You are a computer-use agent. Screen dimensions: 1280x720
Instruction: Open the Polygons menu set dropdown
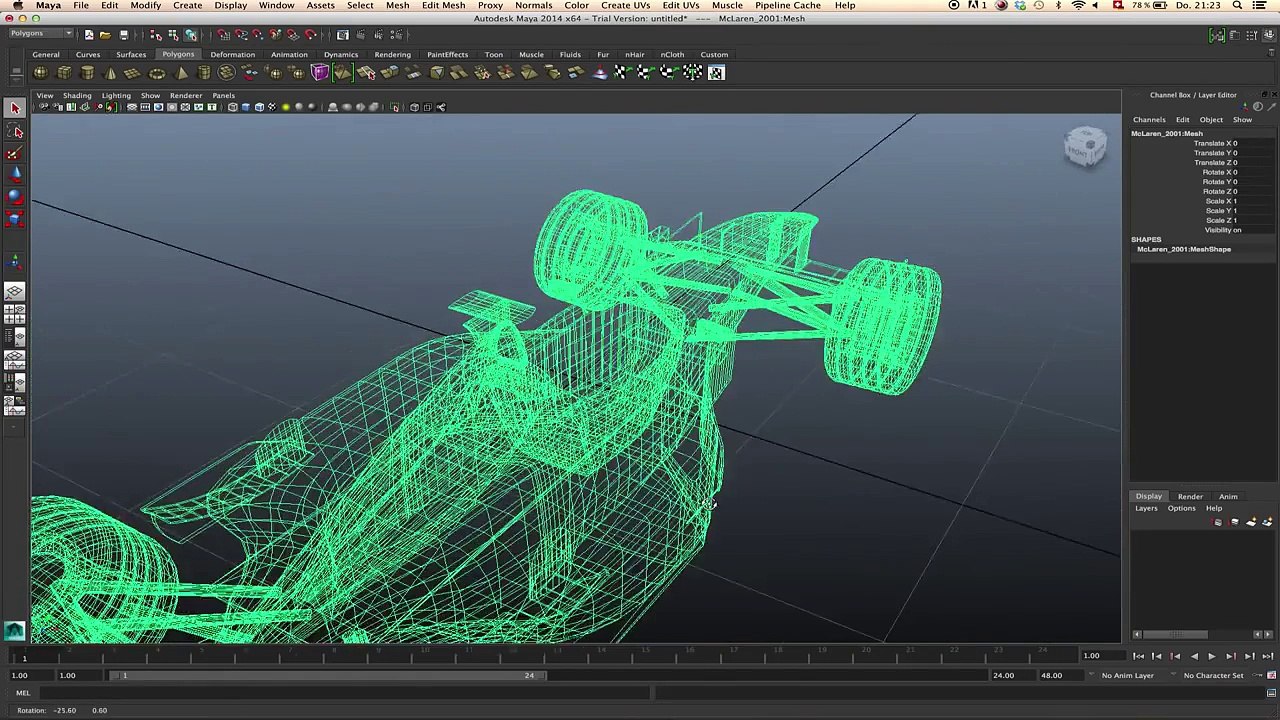[x=40, y=34]
